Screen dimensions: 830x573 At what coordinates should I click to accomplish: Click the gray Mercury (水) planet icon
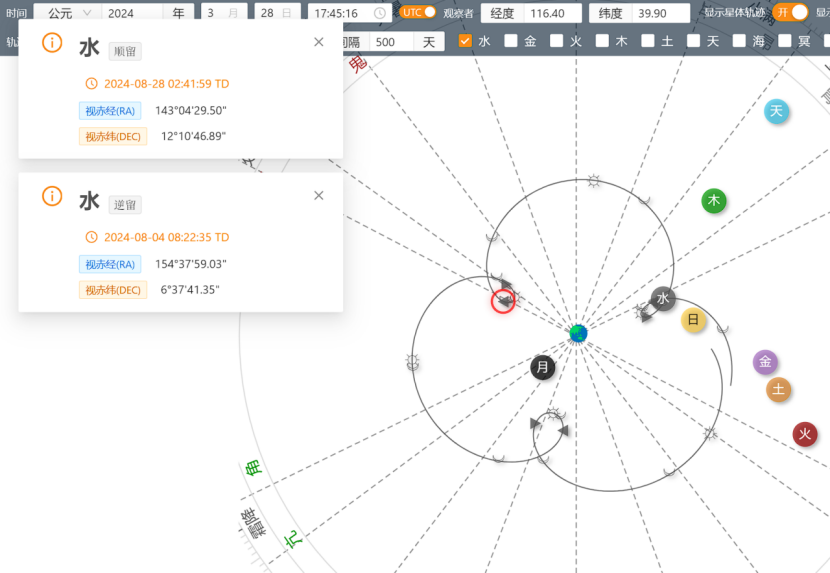(x=663, y=298)
